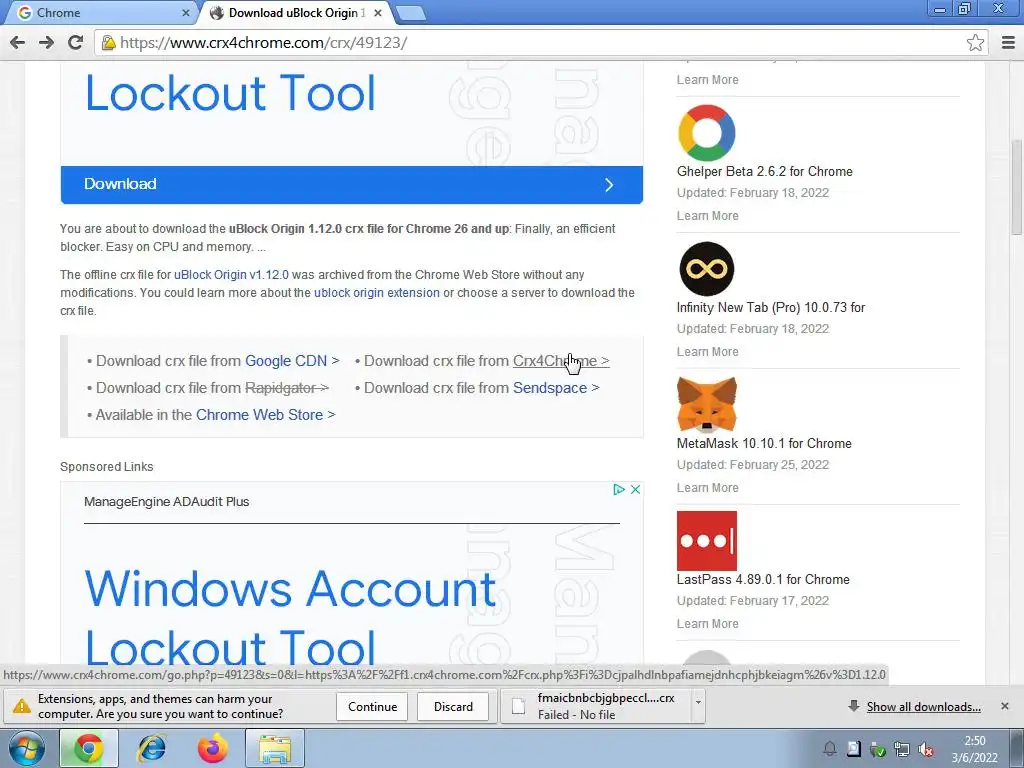Image resolution: width=1024 pixels, height=768 pixels.
Task: Click the notification bell tray icon
Action: click(x=830, y=749)
